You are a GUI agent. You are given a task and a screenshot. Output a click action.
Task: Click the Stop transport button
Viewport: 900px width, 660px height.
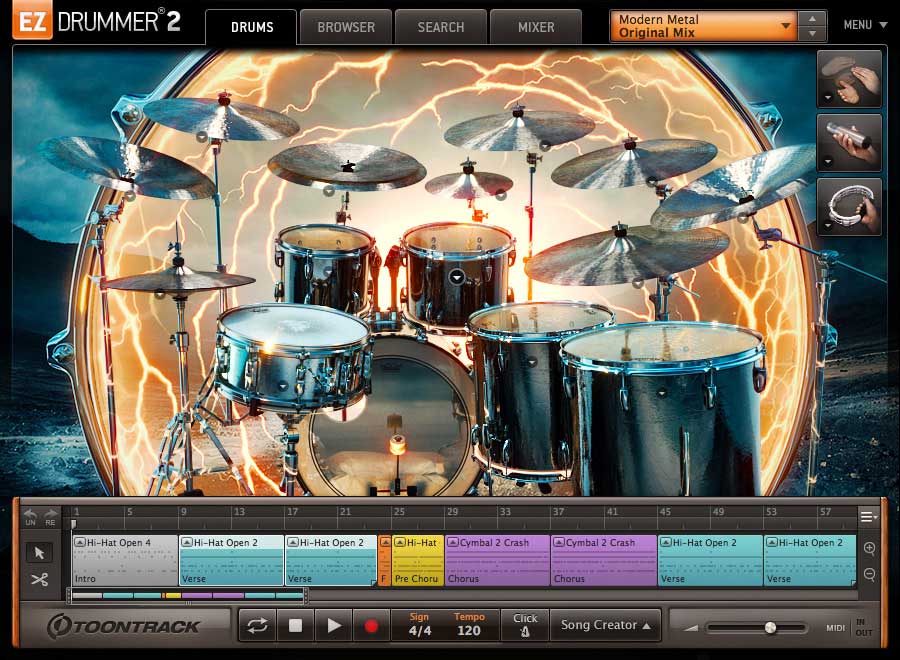coord(295,625)
